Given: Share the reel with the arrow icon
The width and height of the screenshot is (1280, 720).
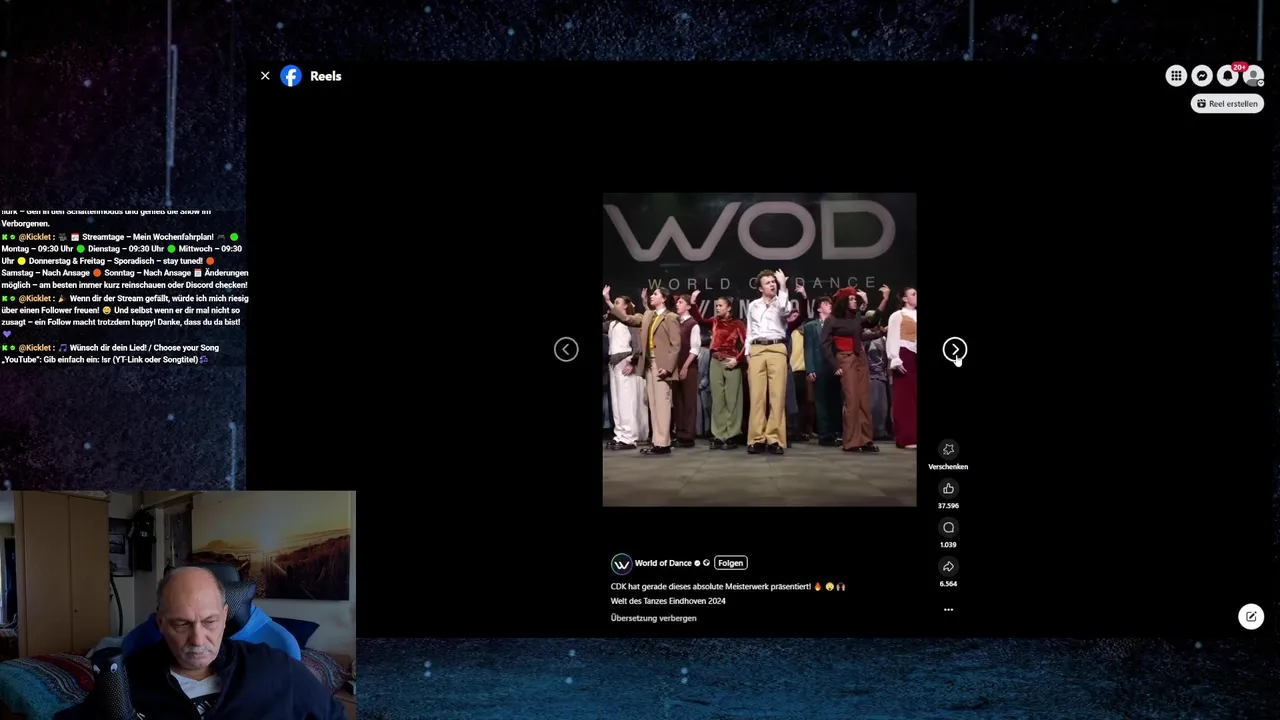Looking at the screenshot, I should 948,566.
